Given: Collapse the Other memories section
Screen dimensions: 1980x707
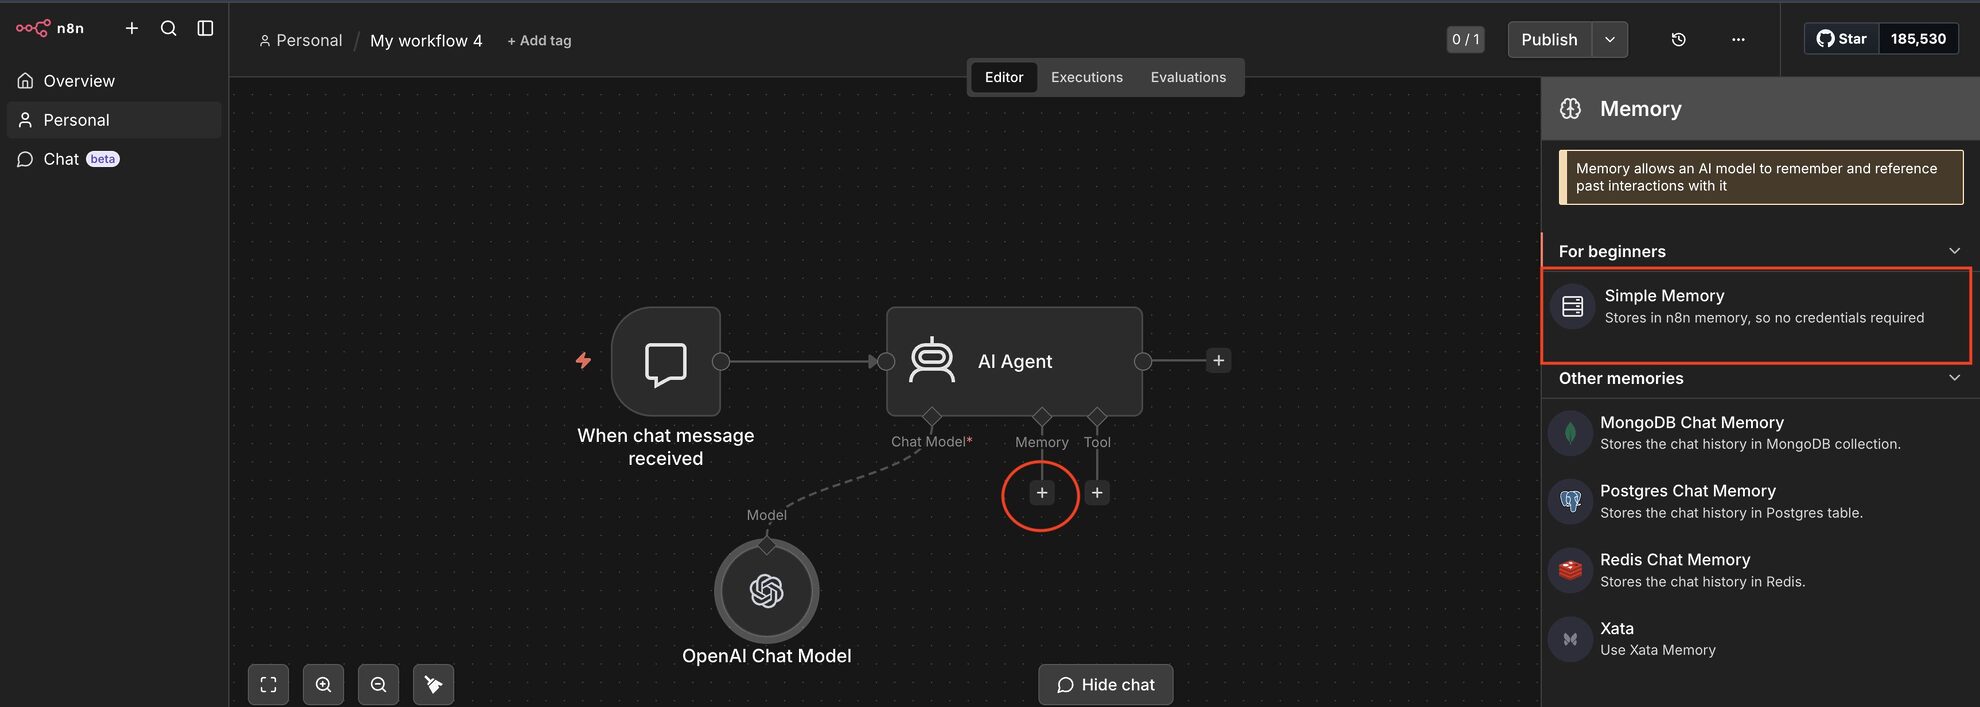Looking at the screenshot, I should pos(1955,378).
